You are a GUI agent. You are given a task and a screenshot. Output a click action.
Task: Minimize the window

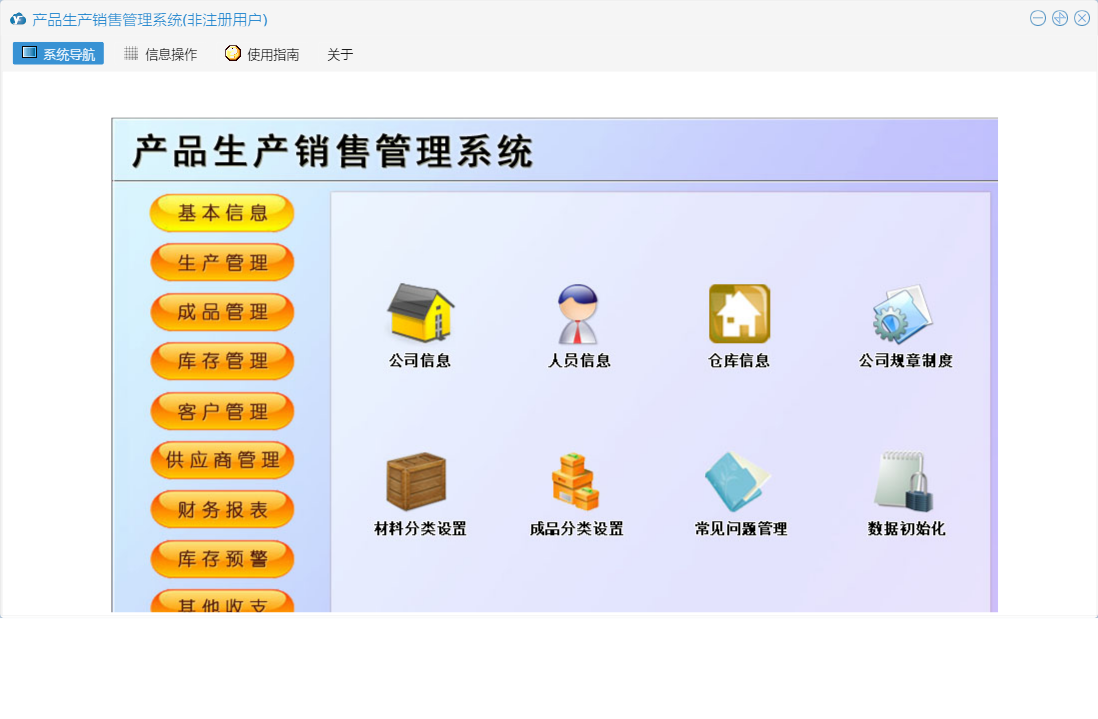click(1038, 19)
